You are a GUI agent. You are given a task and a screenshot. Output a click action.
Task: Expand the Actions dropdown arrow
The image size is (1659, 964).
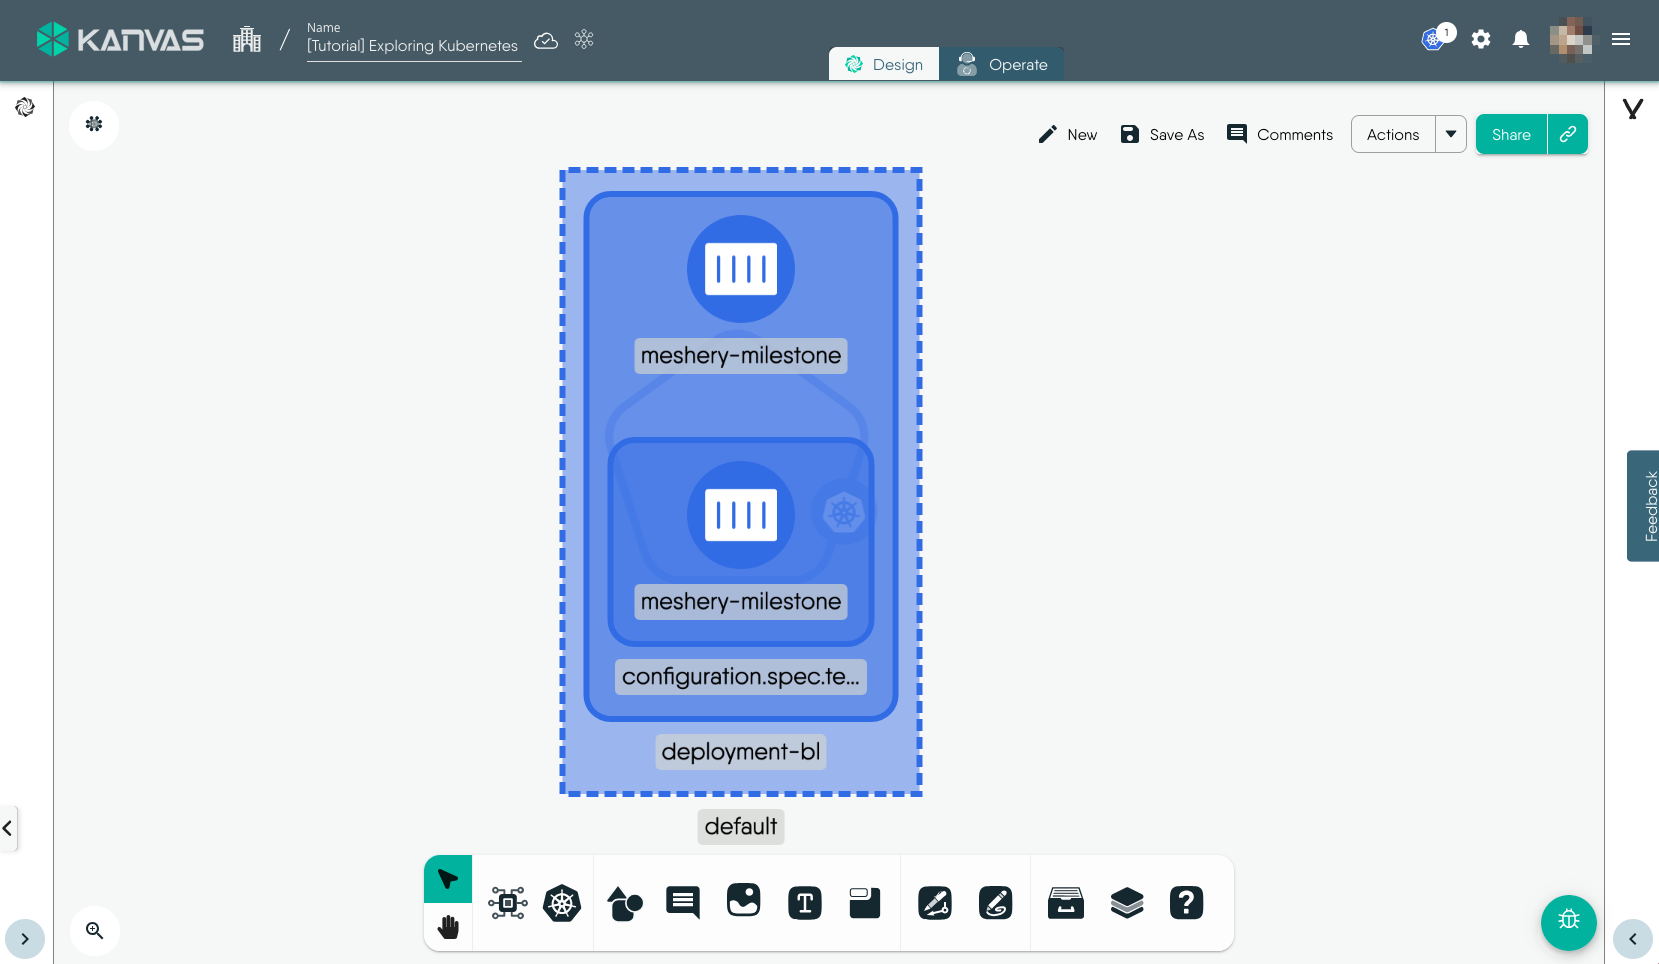pos(1451,134)
